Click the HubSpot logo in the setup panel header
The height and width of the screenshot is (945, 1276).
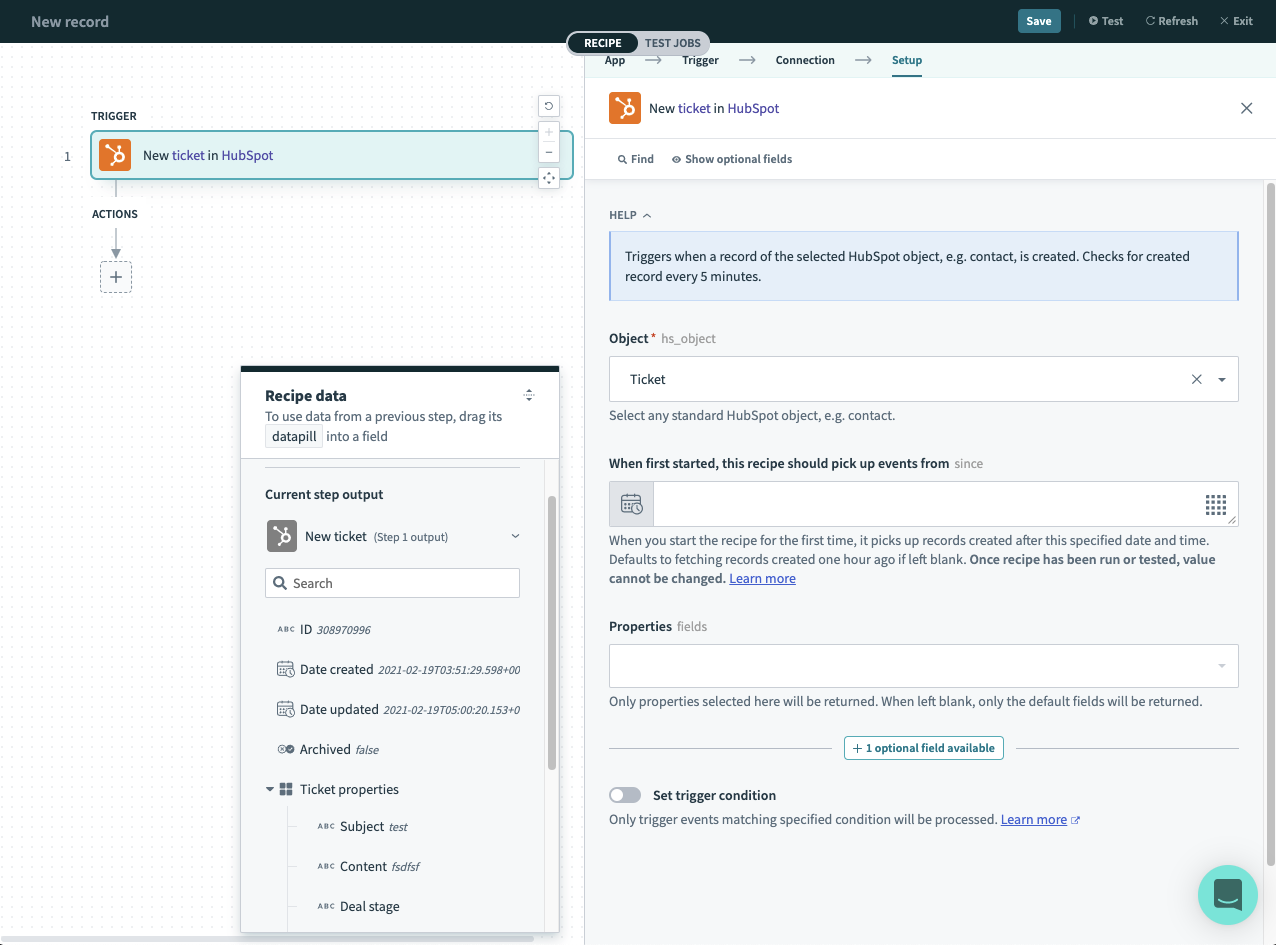[x=625, y=108]
